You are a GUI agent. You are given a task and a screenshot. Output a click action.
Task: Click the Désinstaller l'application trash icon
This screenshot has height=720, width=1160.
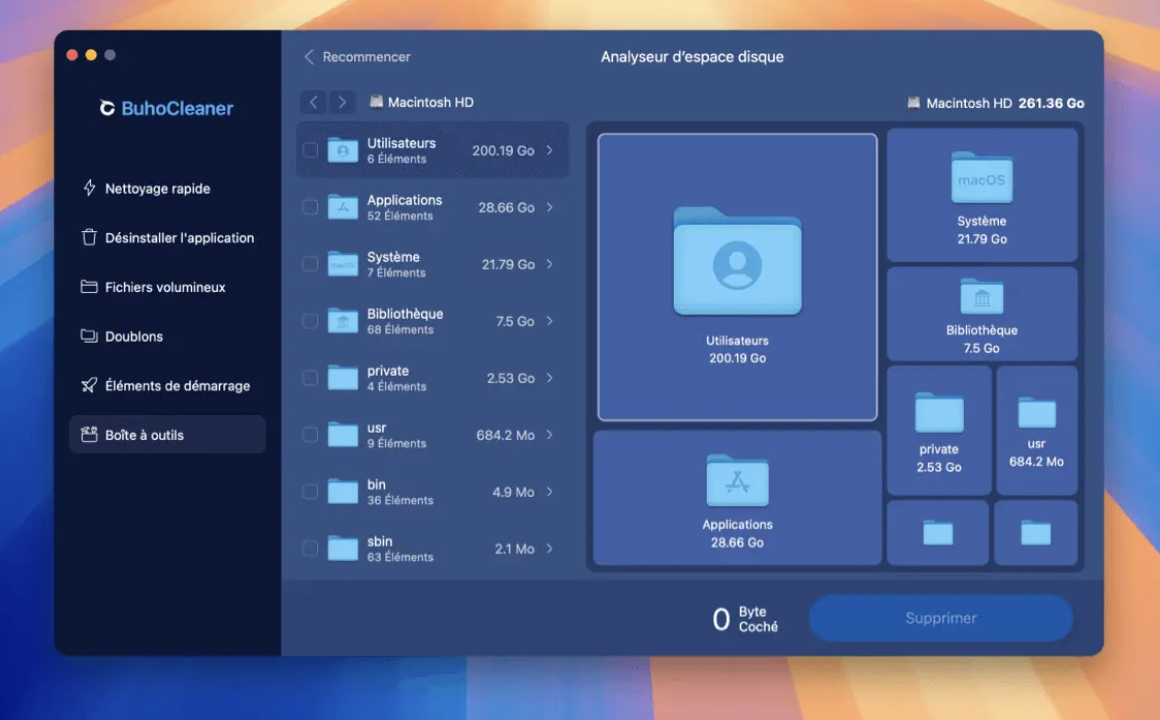pos(89,238)
